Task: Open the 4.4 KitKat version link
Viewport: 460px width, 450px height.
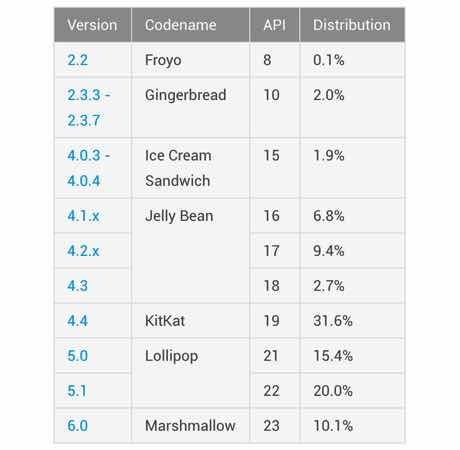Action: [77, 321]
